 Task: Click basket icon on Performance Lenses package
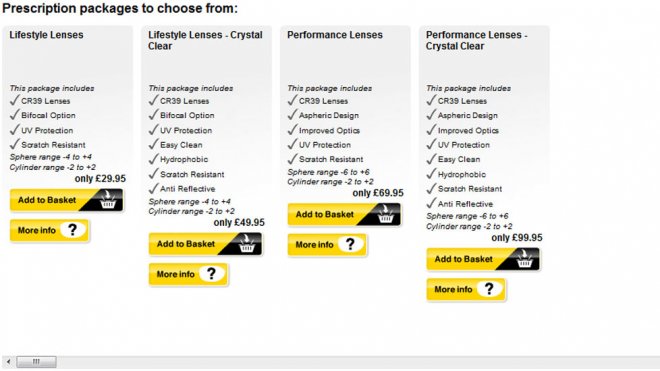(386, 215)
